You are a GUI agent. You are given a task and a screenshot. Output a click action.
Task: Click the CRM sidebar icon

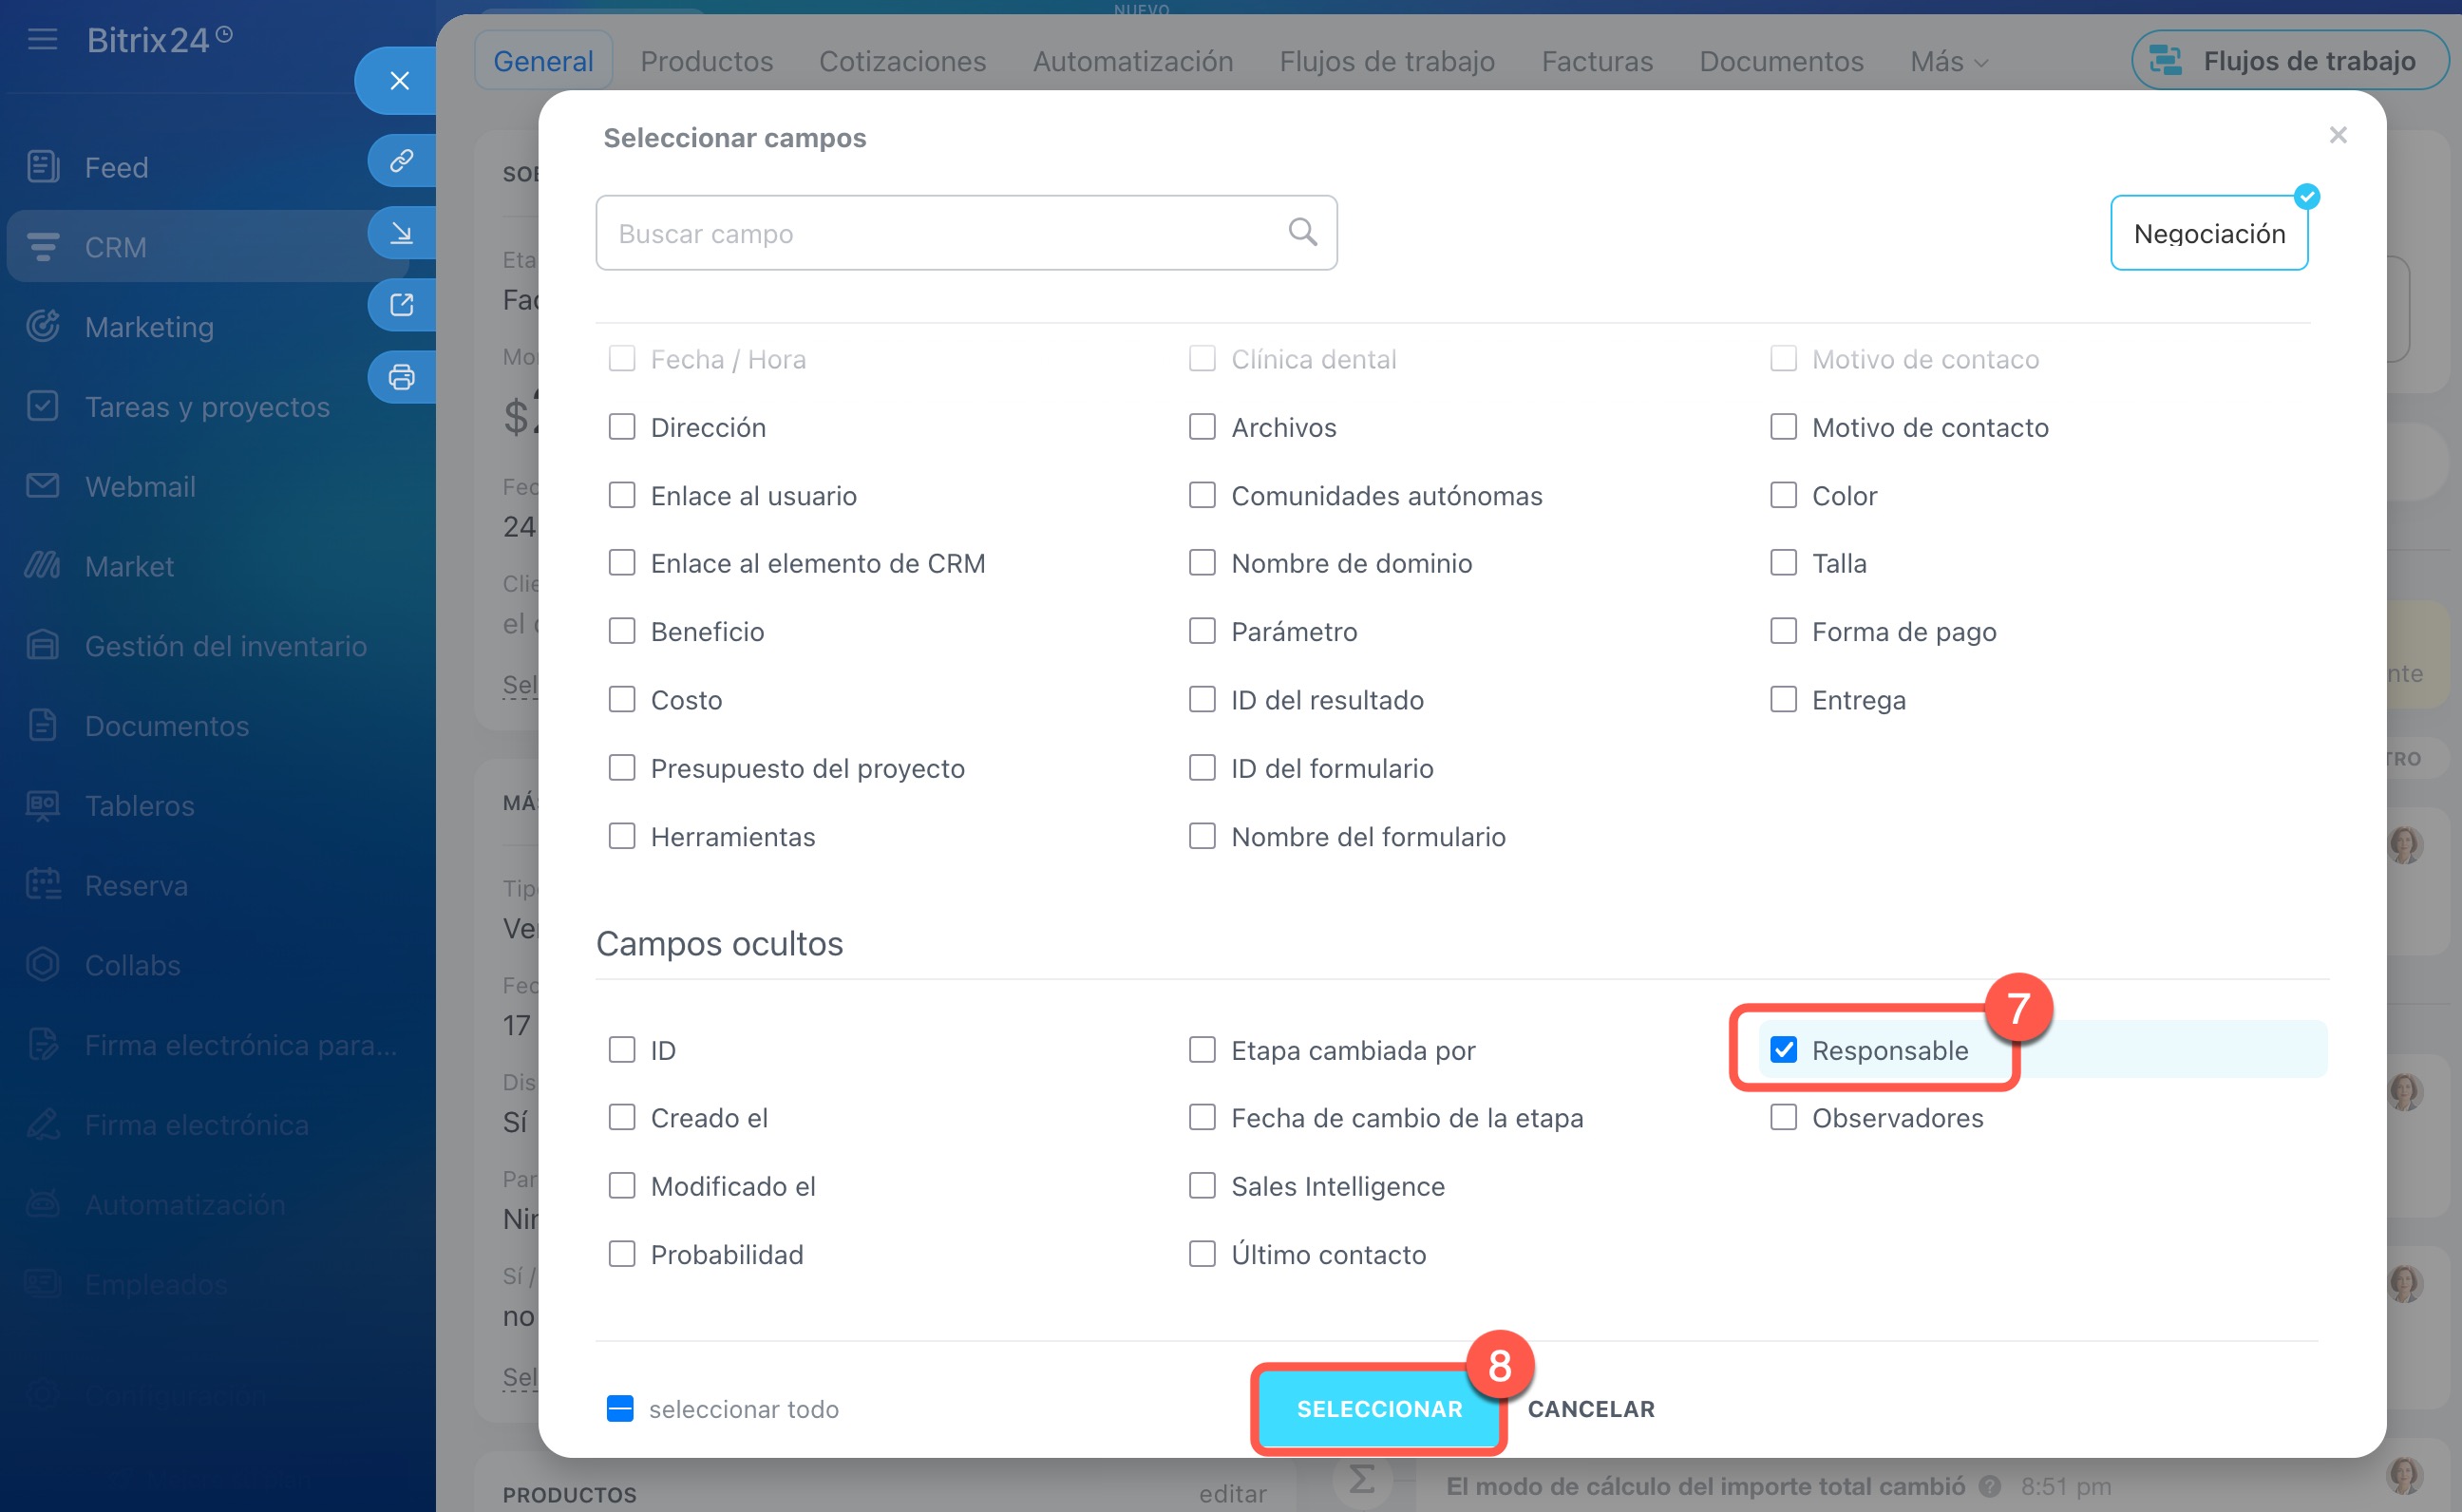42,246
